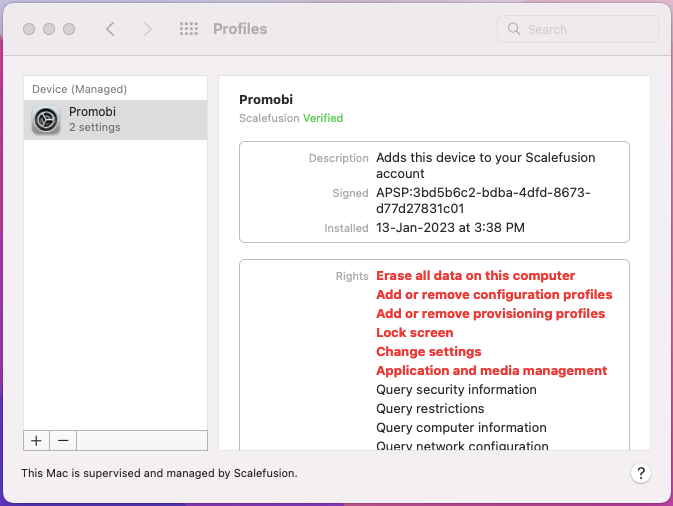Click the 'Change settings' right

pyautogui.click(x=429, y=351)
